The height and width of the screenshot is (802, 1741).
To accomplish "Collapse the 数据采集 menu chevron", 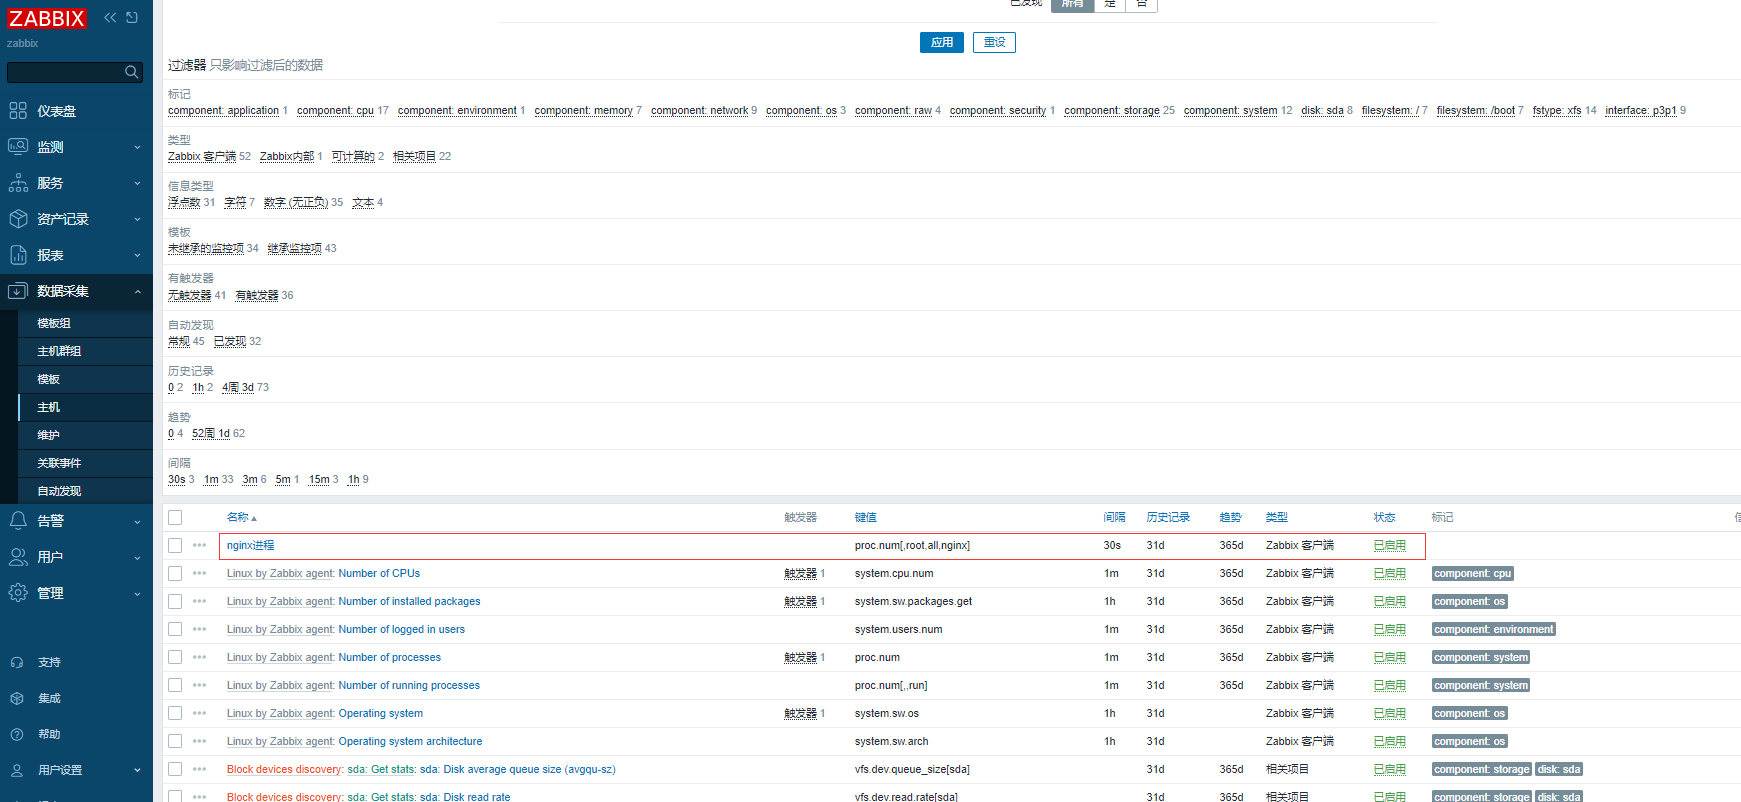I will (137, 291).
